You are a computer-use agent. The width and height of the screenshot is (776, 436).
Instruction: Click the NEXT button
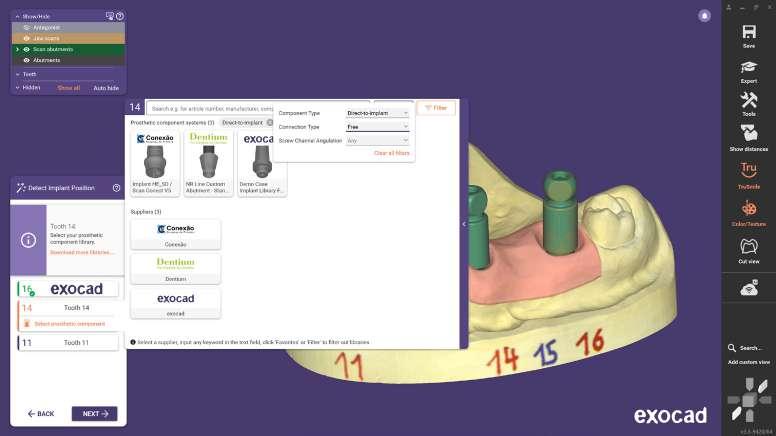95,414
